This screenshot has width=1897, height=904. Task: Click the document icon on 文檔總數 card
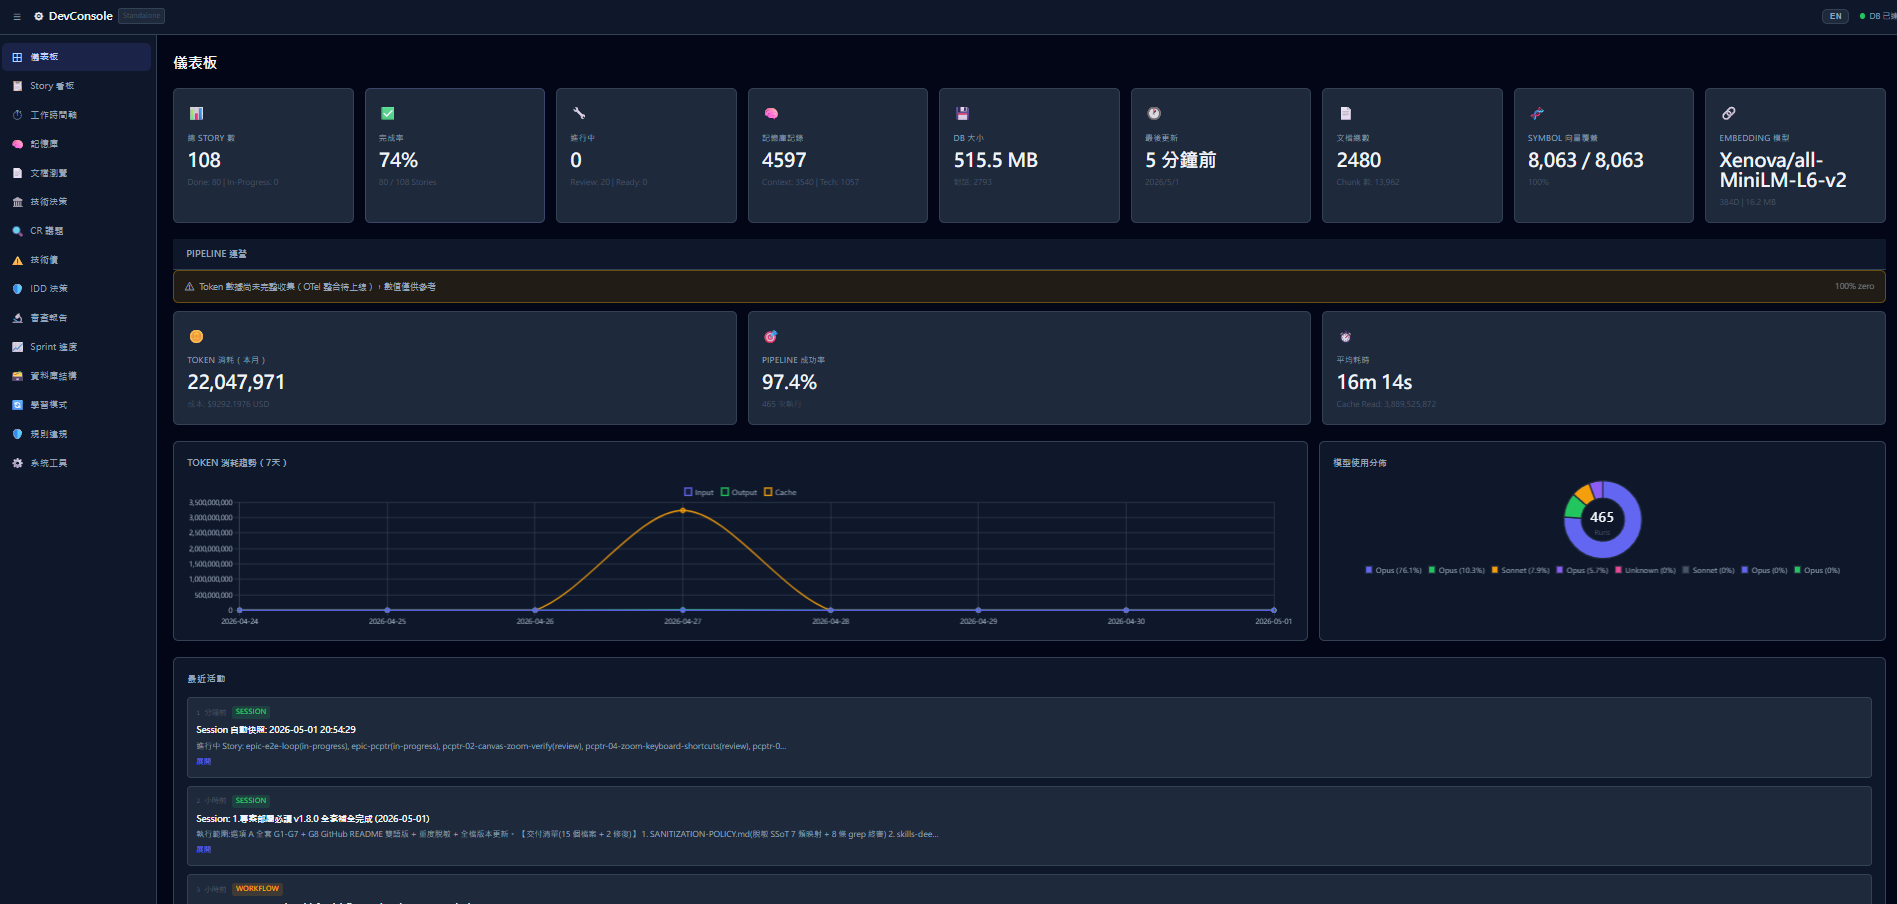[x=1345, y=113]
